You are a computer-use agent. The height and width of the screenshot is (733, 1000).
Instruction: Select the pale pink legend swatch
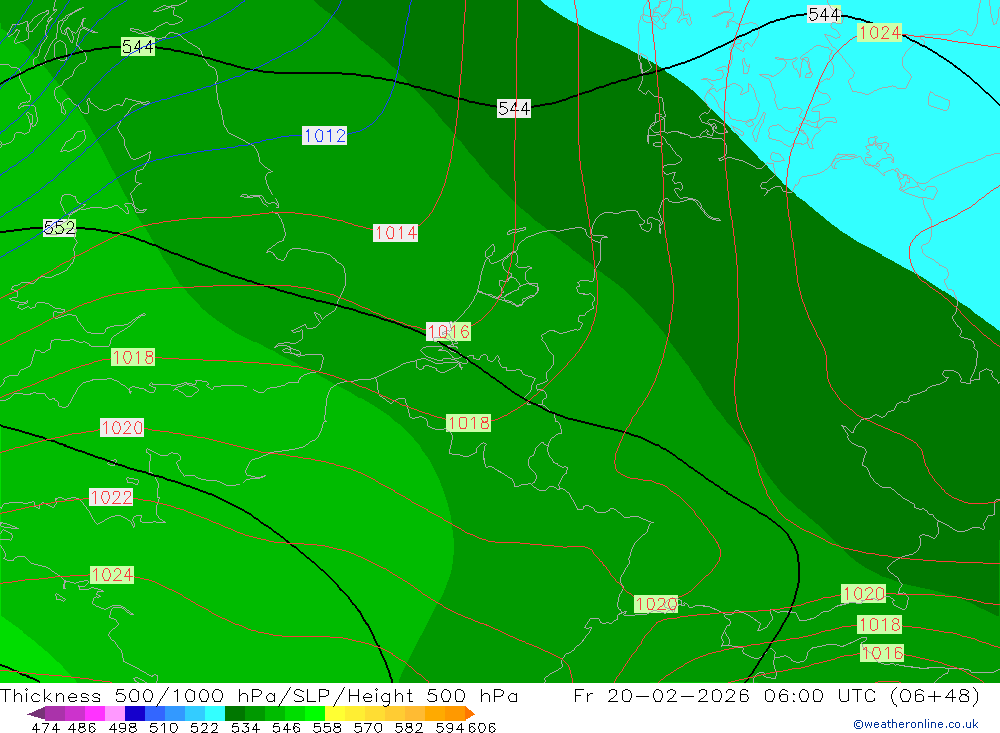(x=115, y=713)
